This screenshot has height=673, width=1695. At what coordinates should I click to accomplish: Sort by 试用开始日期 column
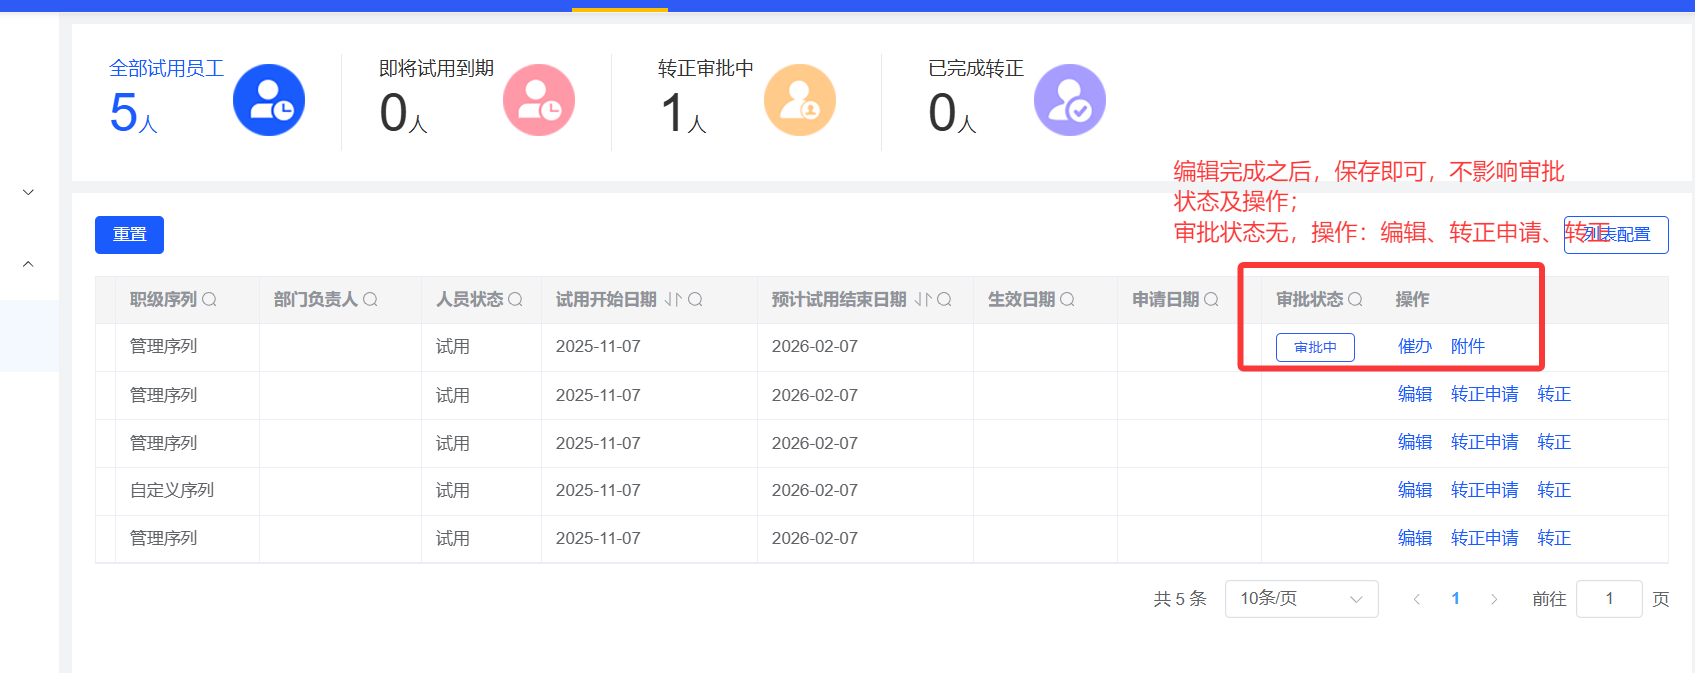pos(673,299)
